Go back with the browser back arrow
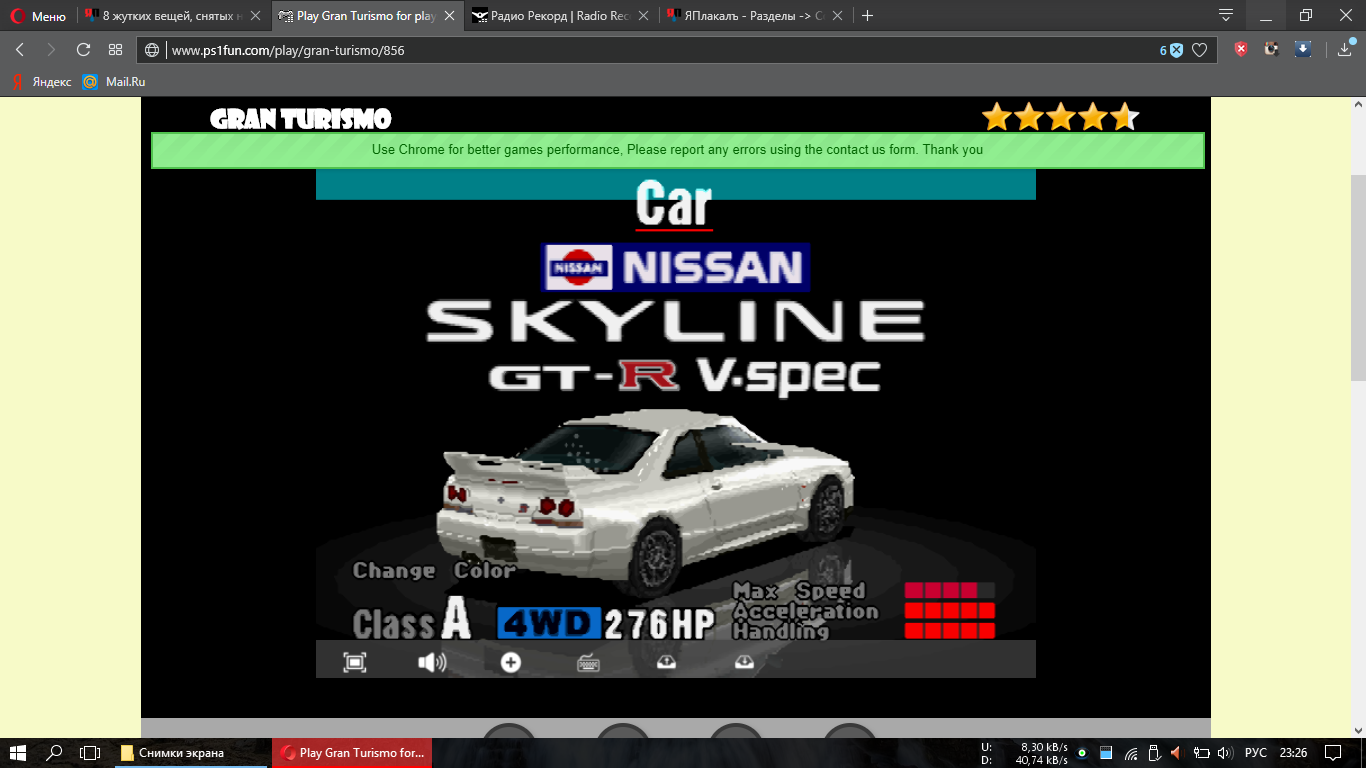 (20, 50)
